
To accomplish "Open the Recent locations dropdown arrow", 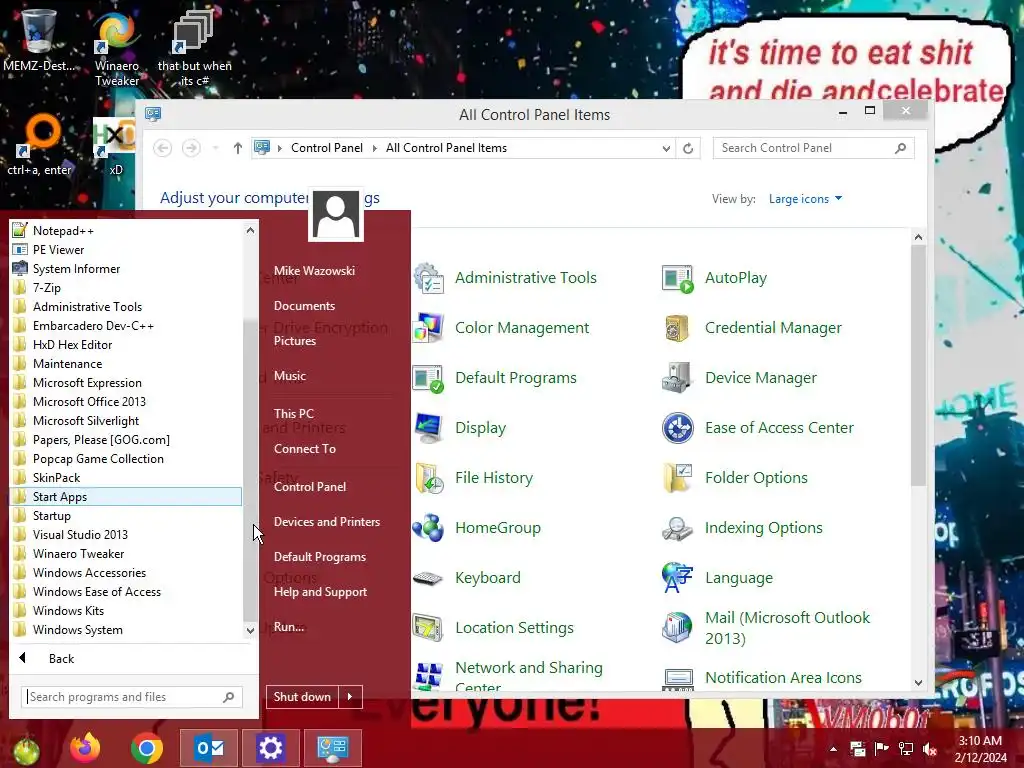I will [x=216, y=148].
